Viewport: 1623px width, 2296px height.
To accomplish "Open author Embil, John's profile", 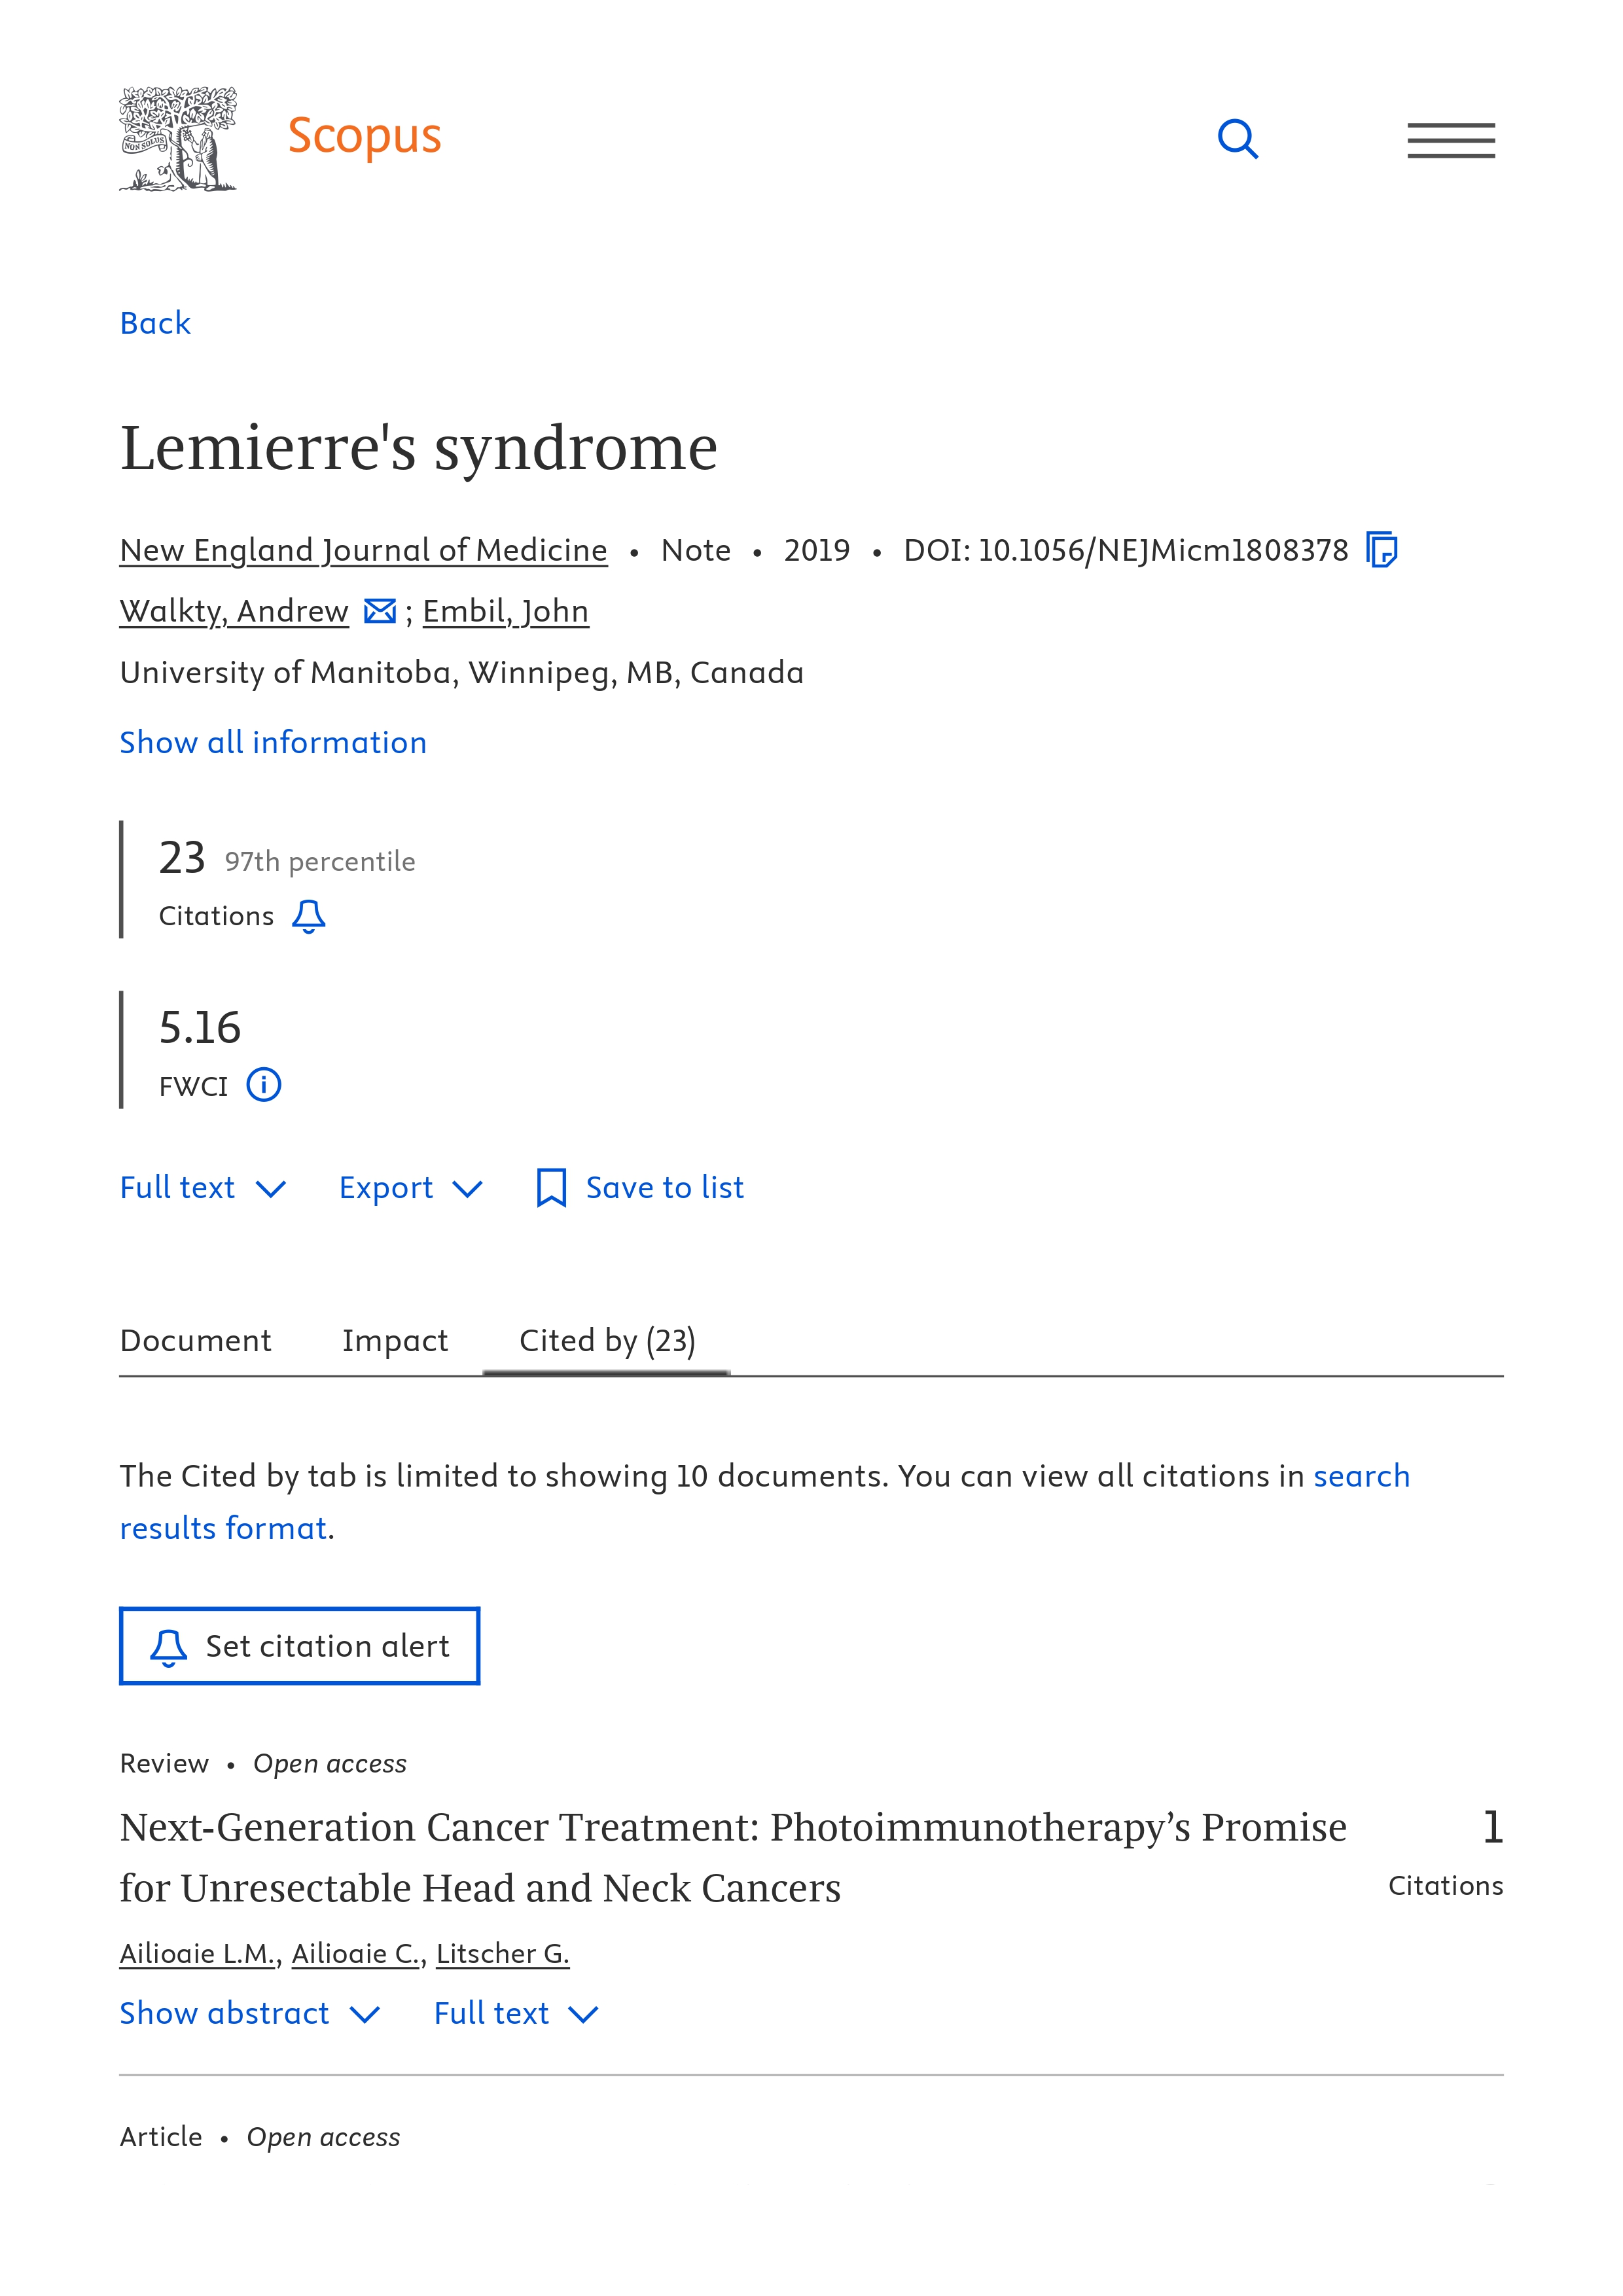I will coord(505,611).
